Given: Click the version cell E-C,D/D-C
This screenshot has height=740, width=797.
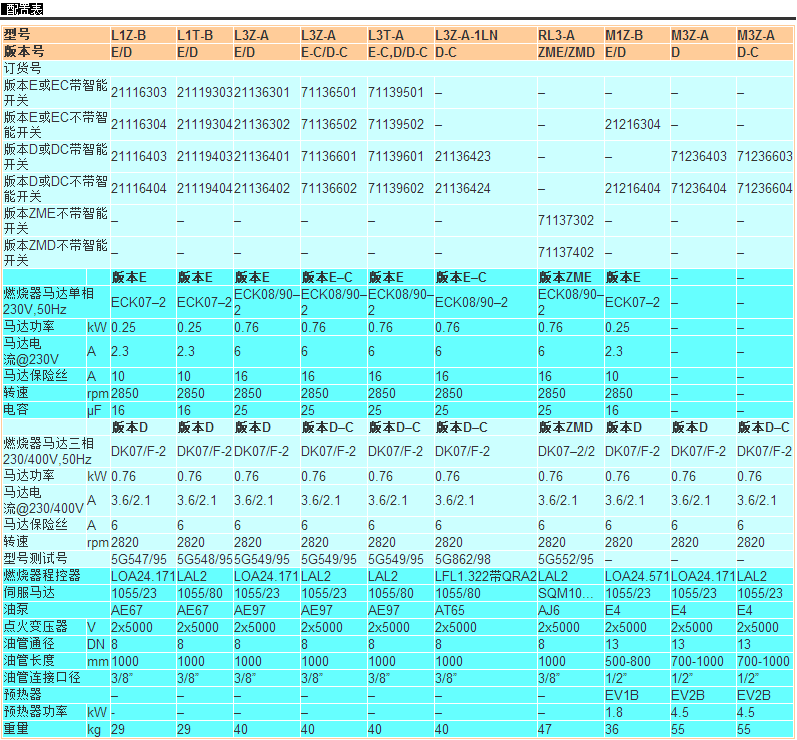Looking at the screenshot, I should (398, 52).
